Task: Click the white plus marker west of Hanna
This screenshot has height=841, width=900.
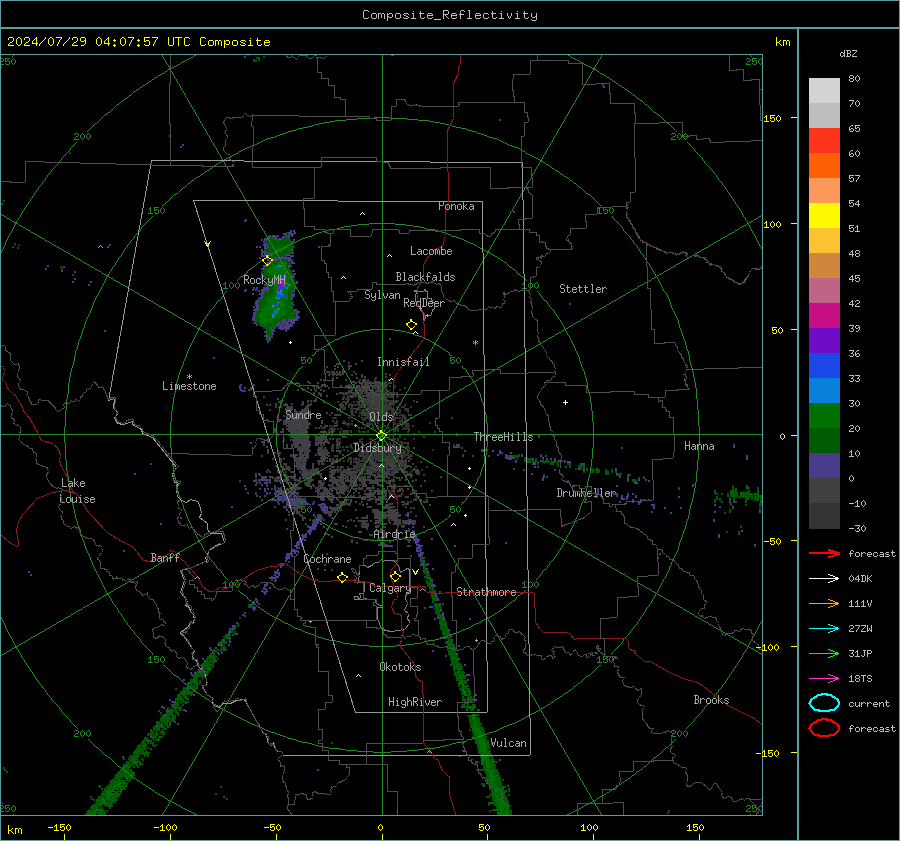Action: [x=565, y=402]
